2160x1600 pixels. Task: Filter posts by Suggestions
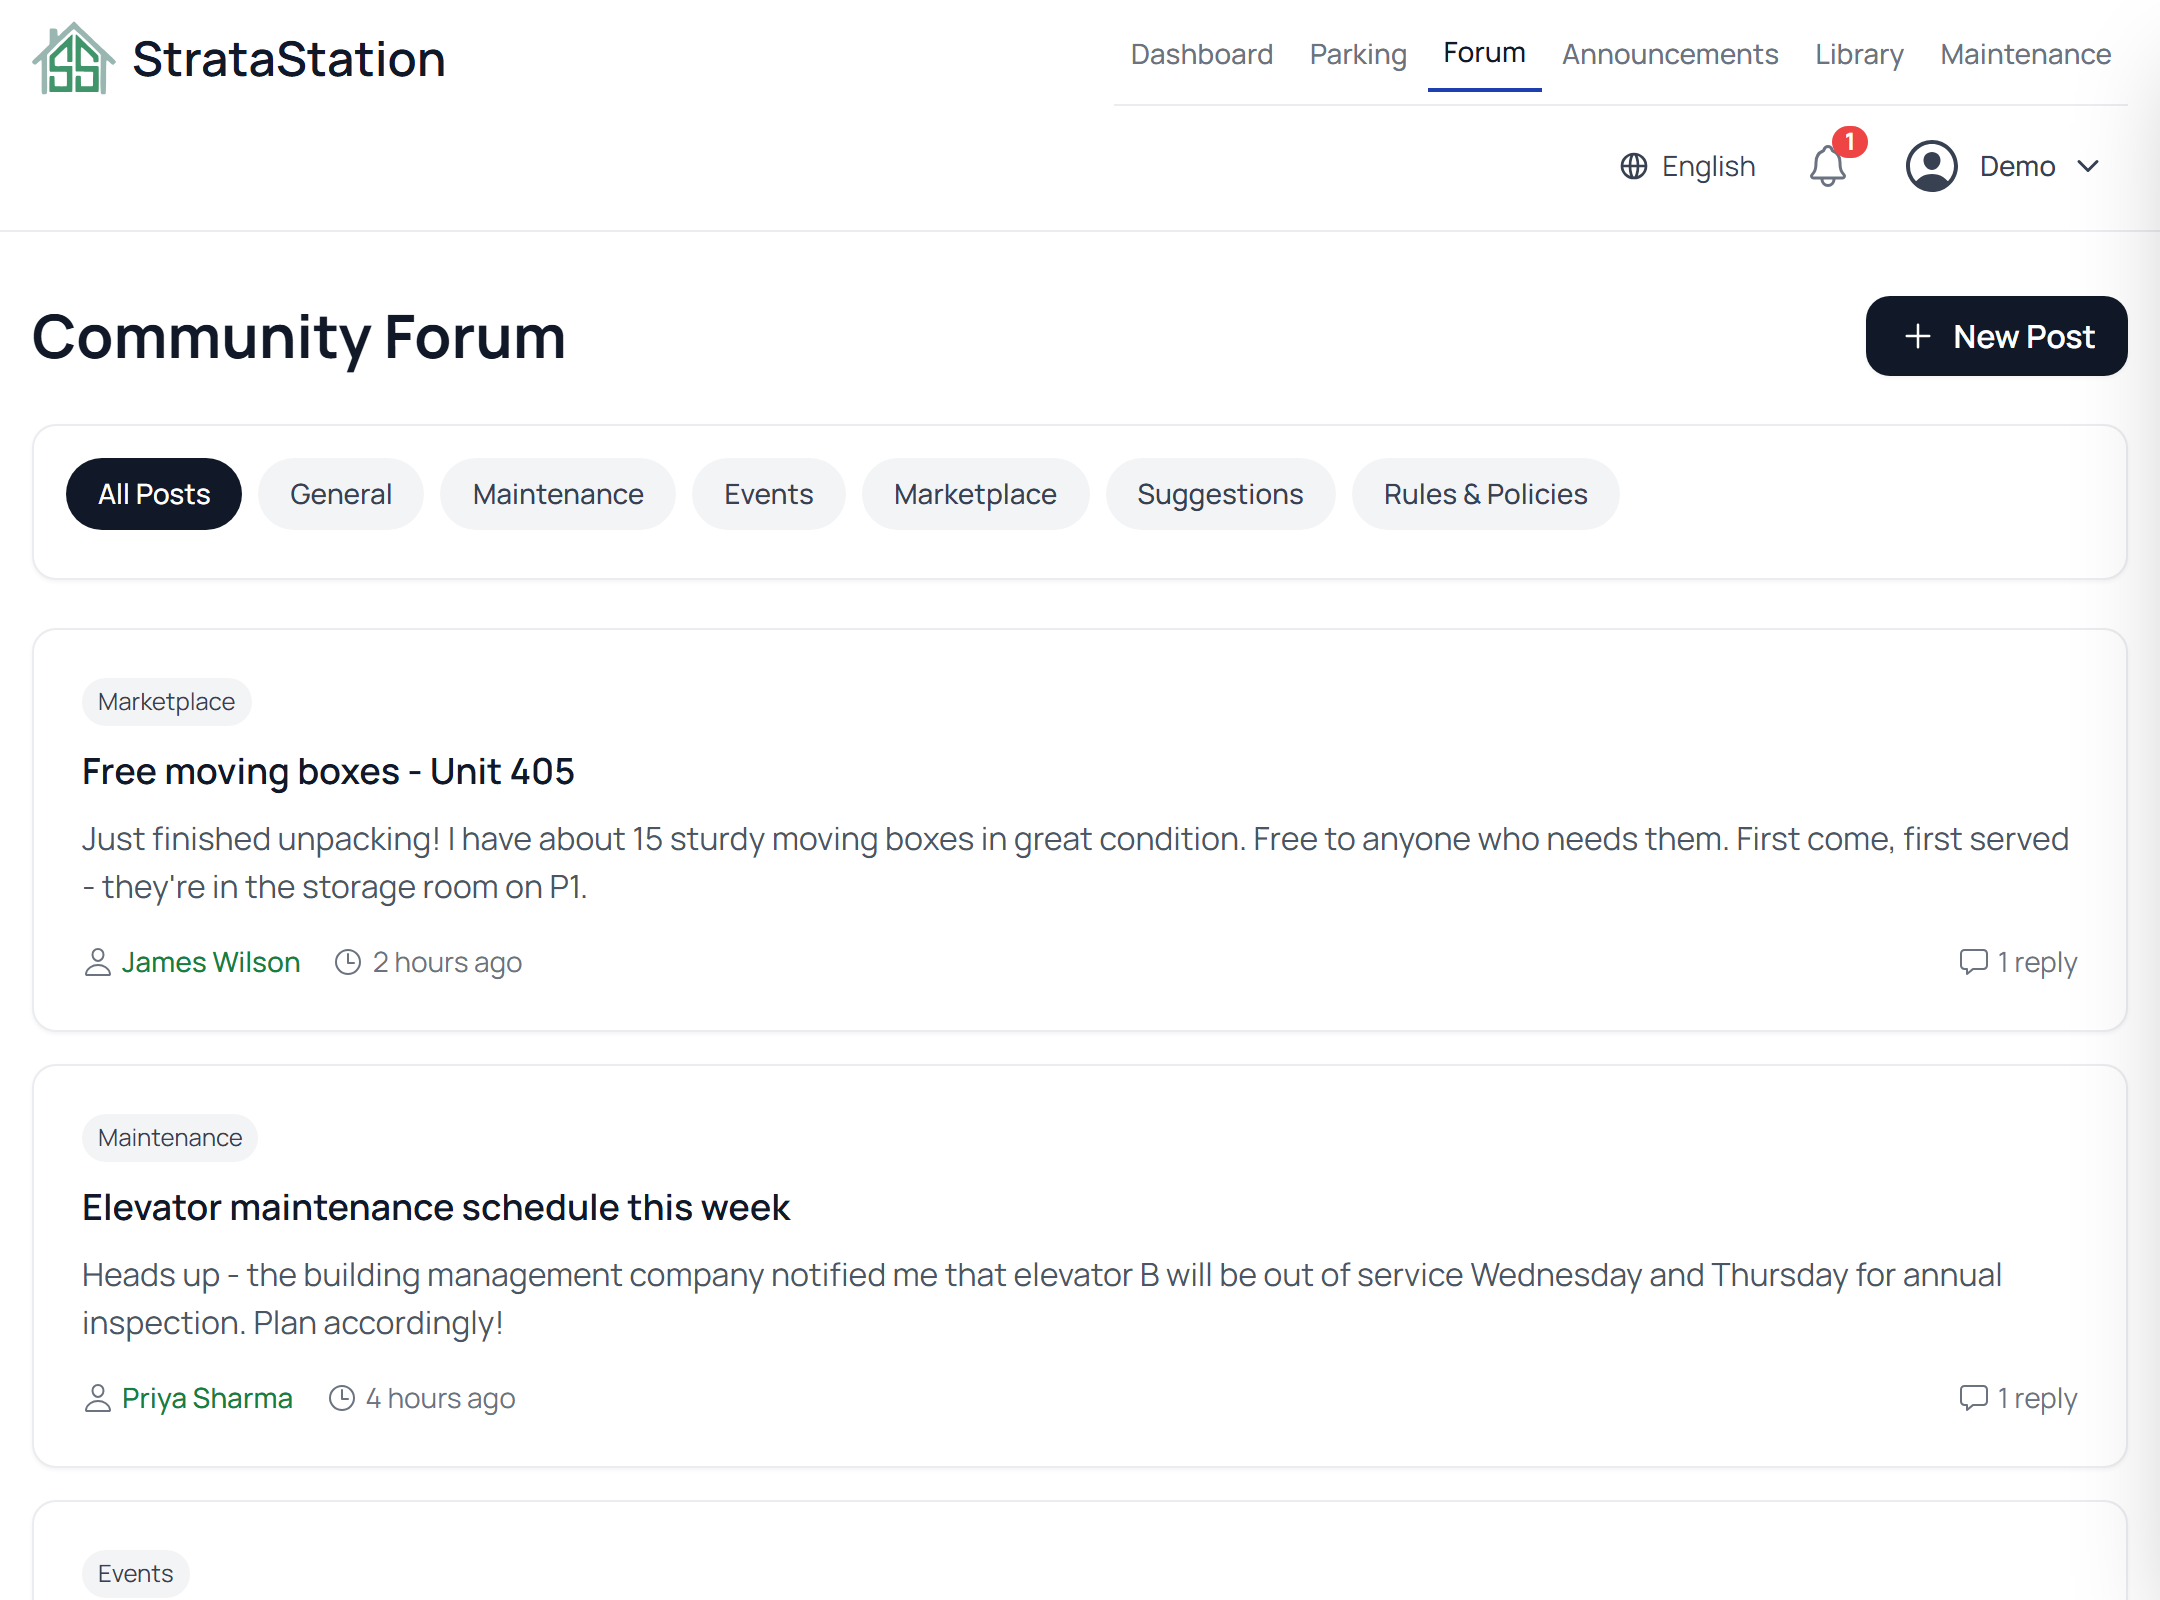tap(1220, 494)
